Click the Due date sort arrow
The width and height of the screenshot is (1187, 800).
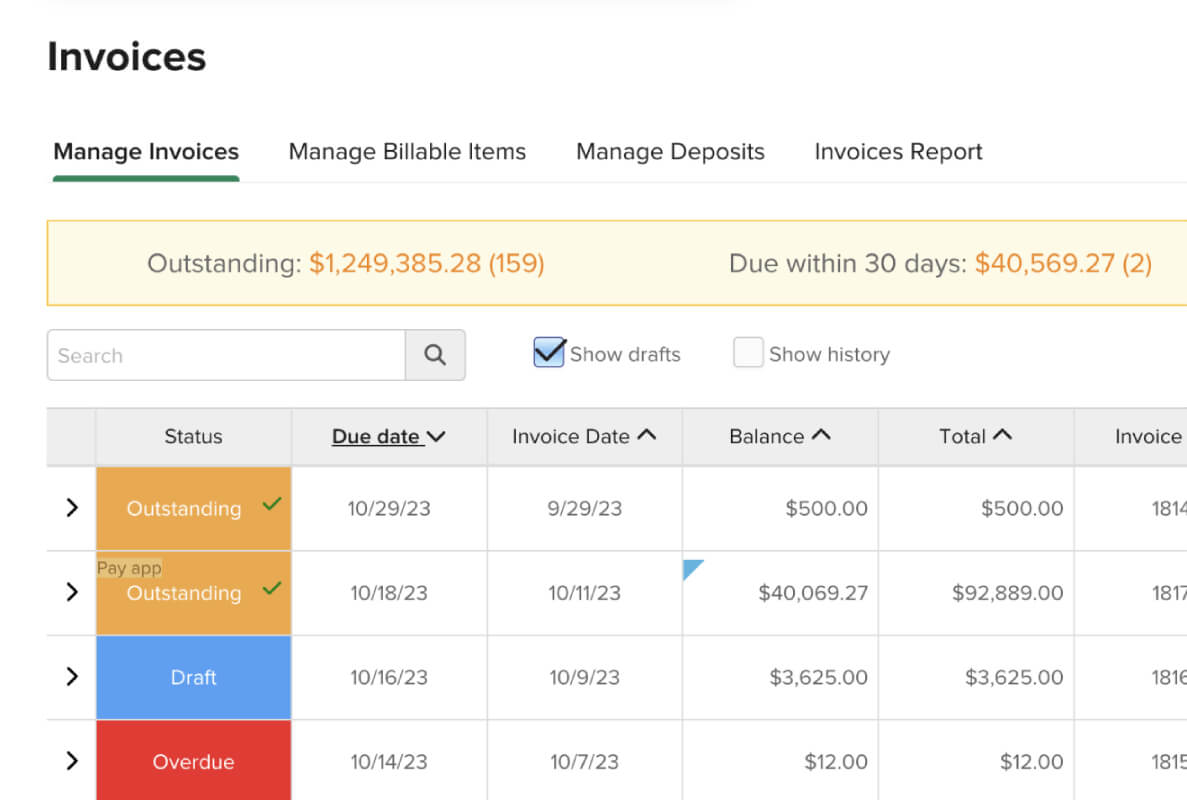[x=436, y=437]
